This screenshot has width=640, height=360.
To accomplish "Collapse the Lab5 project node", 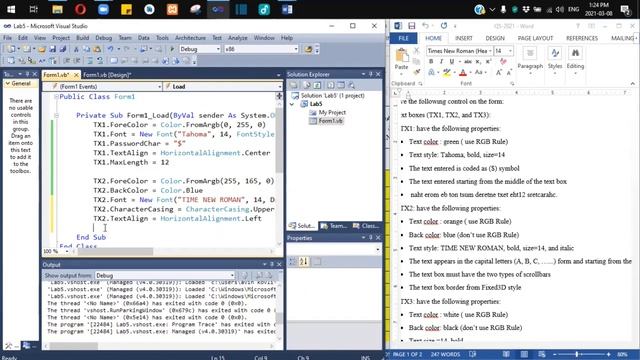I will coord(292,104).
